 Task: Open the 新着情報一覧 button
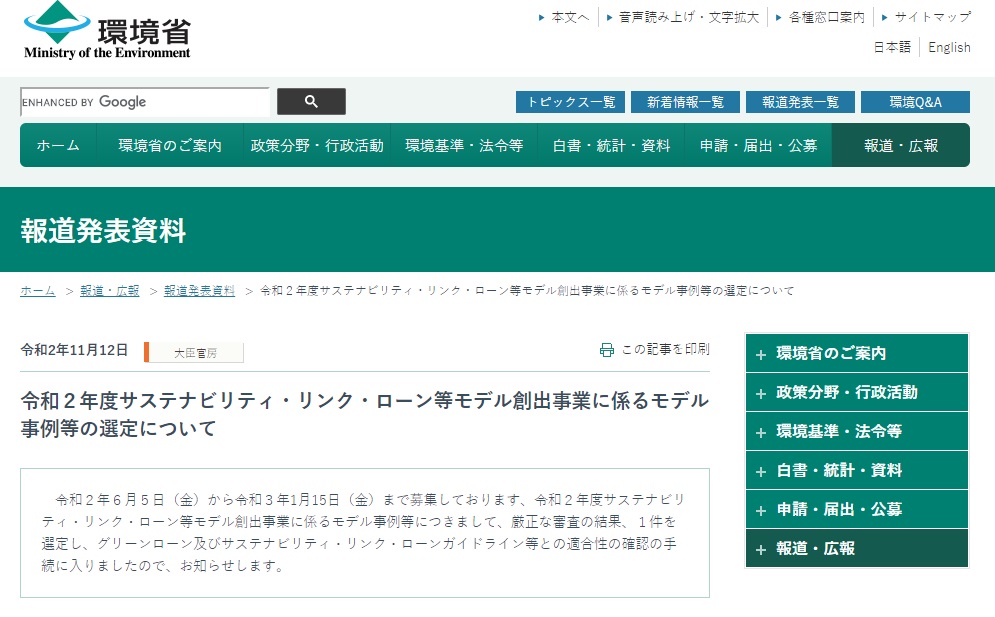685,102
